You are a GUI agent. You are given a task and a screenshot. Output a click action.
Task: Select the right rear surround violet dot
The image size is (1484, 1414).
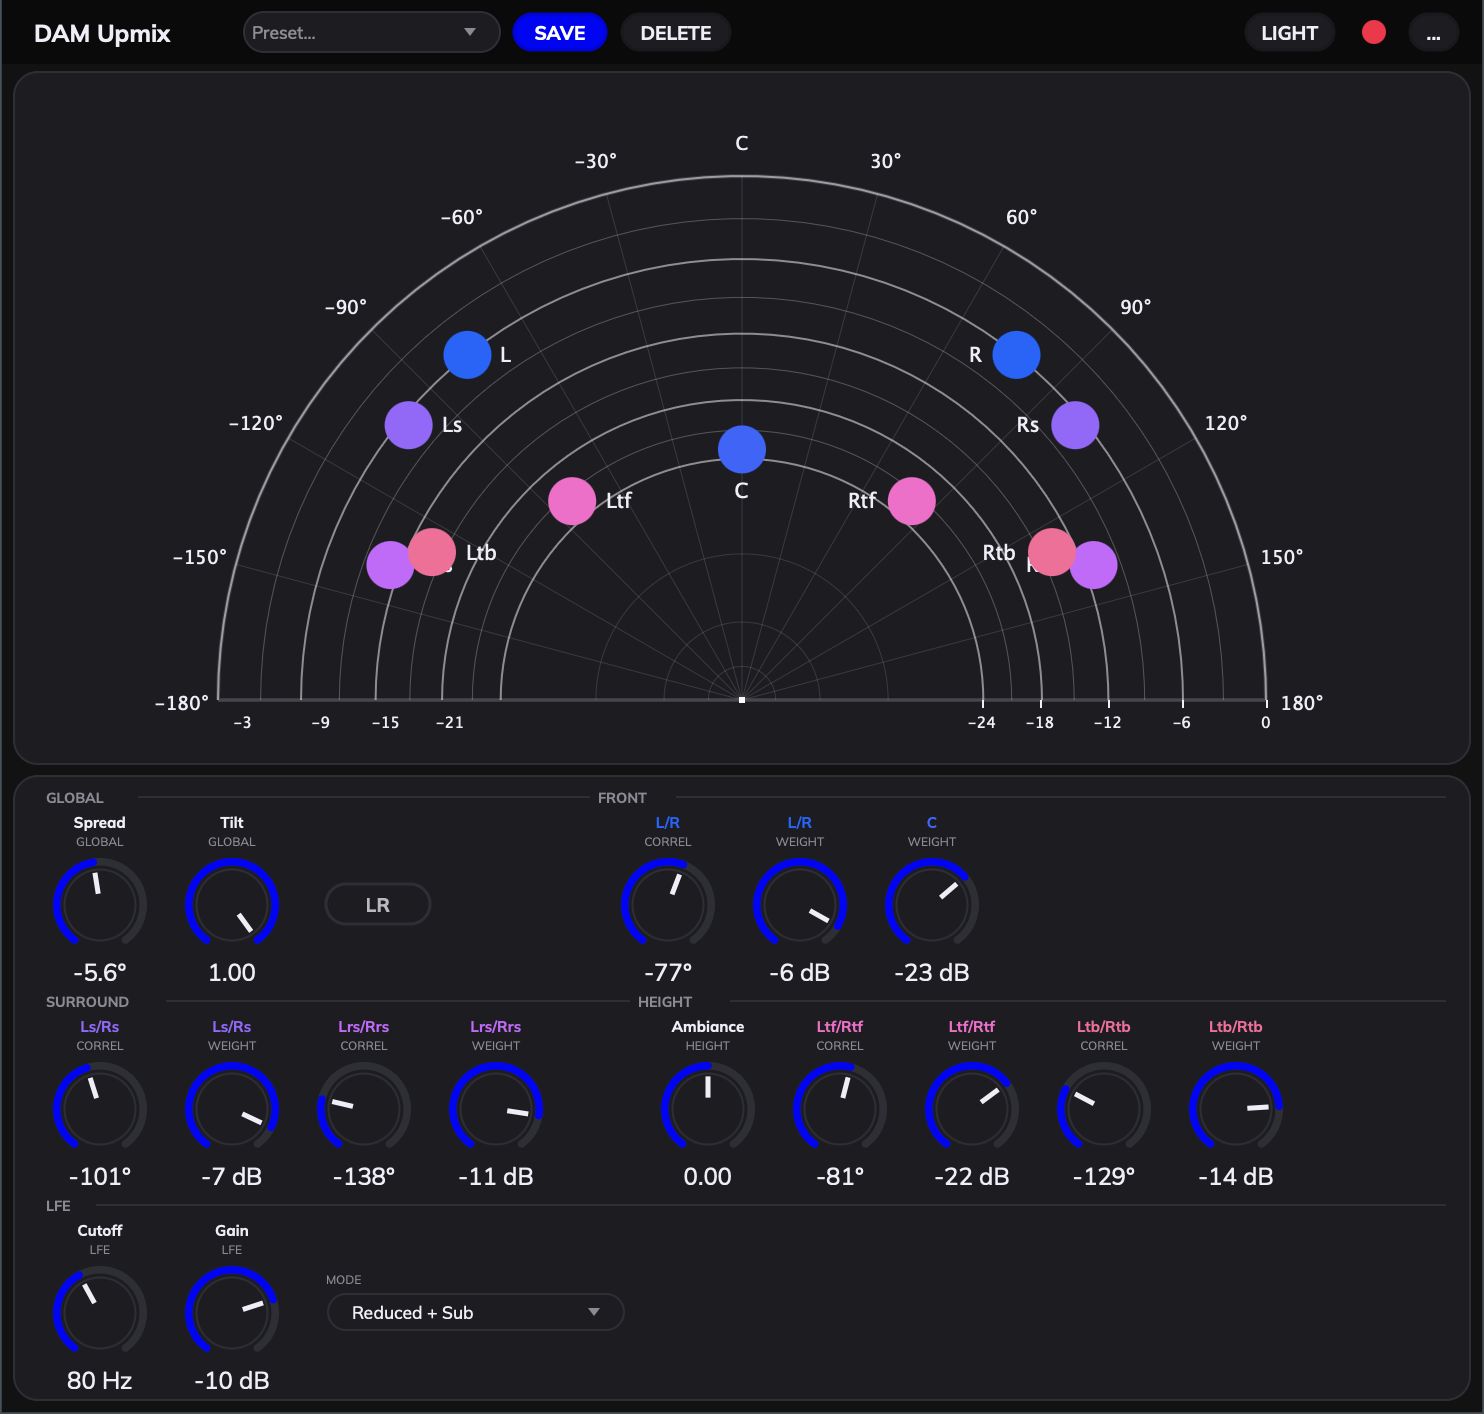[x=1096, y=565]
